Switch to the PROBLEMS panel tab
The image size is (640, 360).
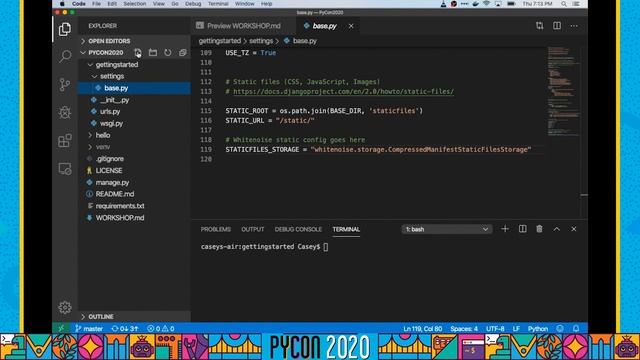point(216,229)
